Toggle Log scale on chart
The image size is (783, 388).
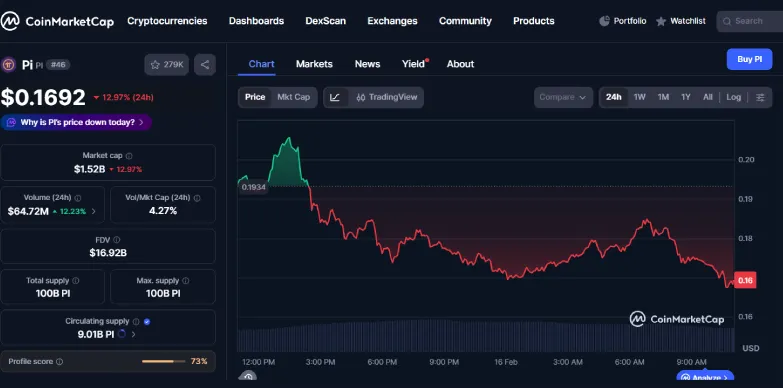pyautogui.click(x=734, y=97)
